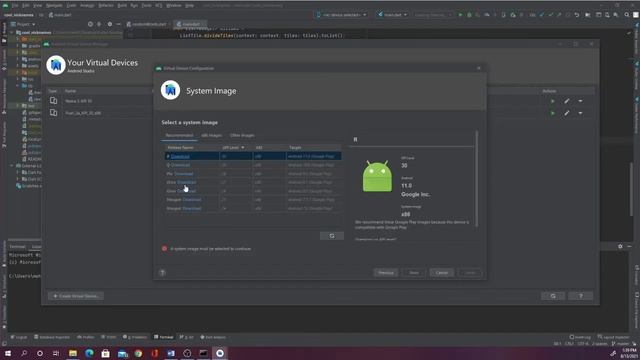Click the Download link for release R
The width and height of the screenshot is (640, 360).
[x=180, y=156]
